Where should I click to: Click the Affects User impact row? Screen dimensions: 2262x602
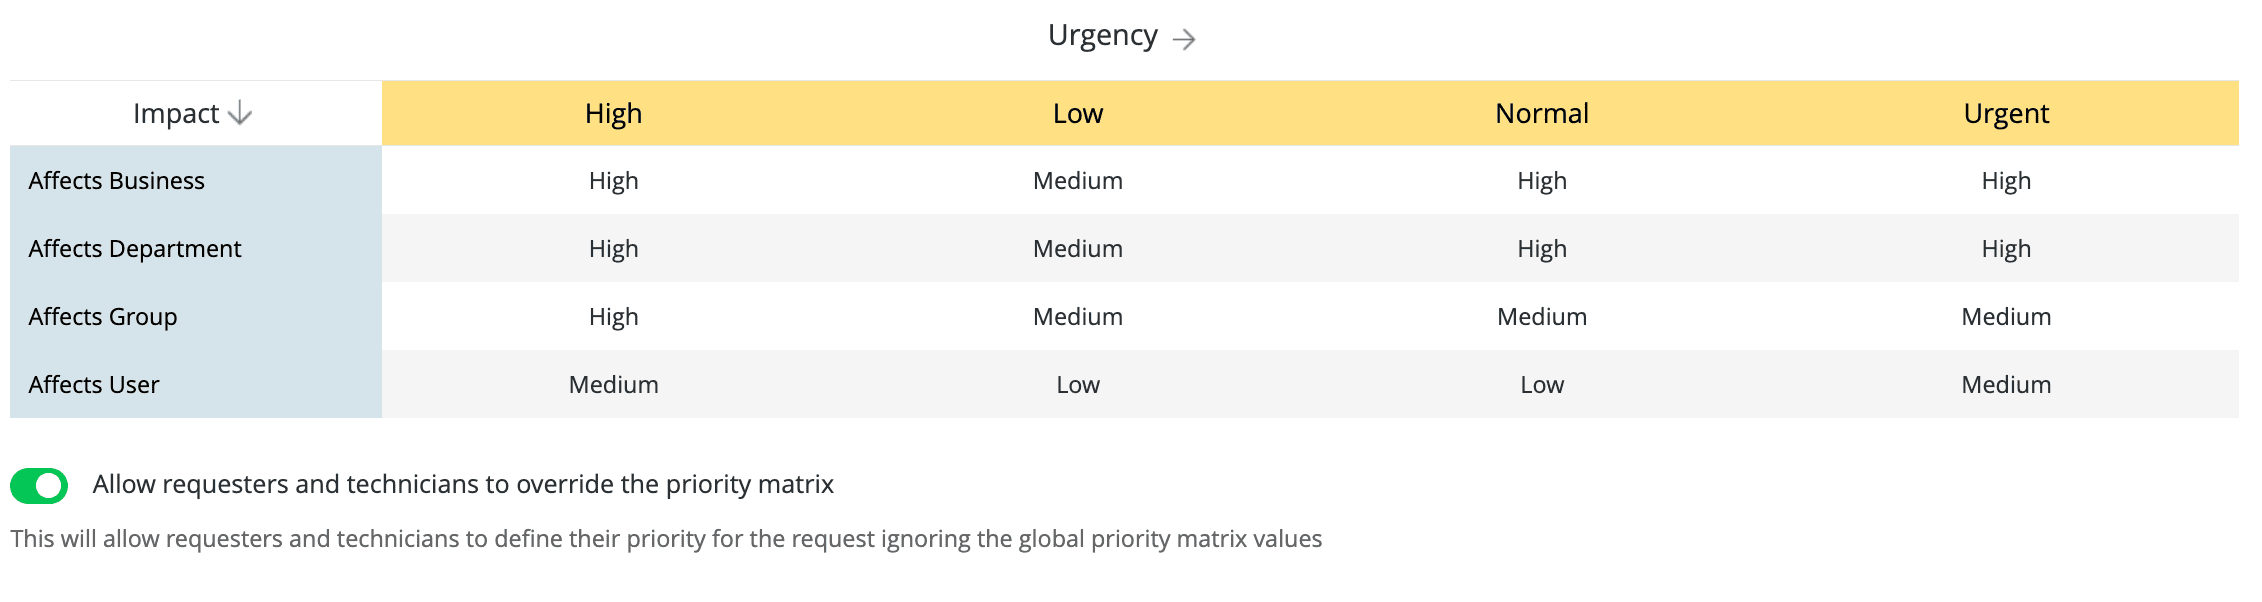[x=94, y=385]
